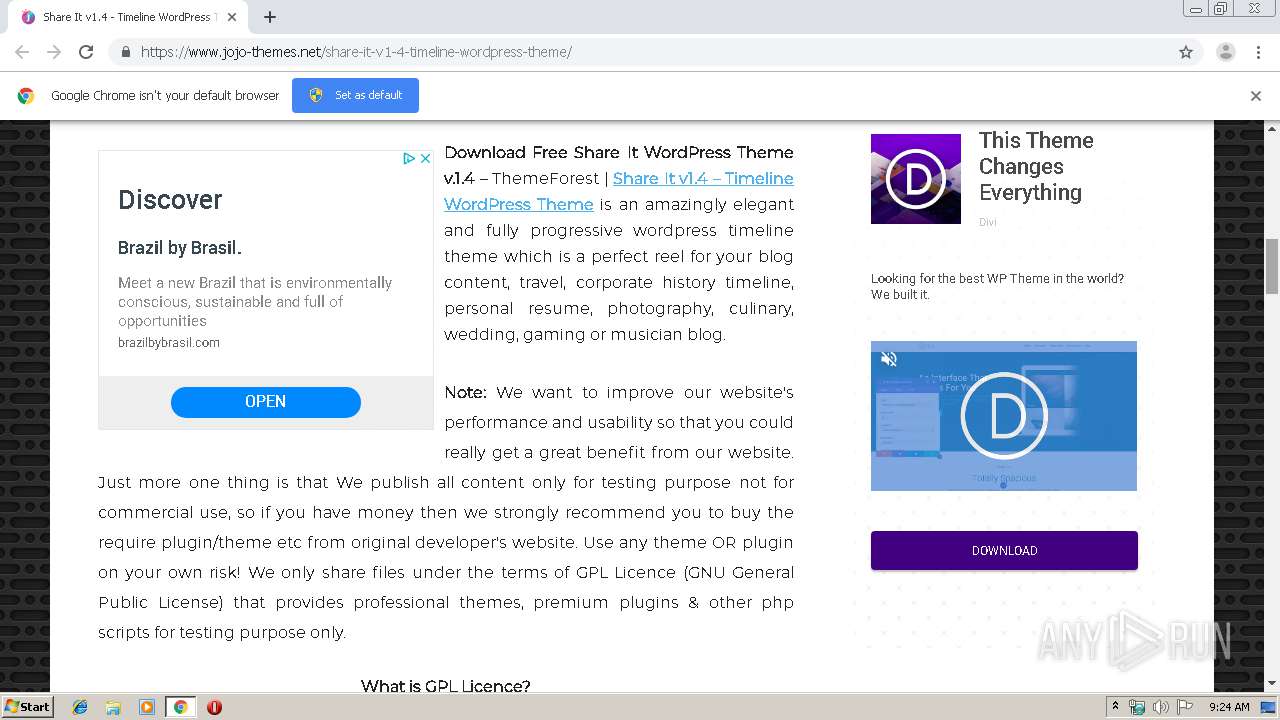Open Share It v1.4 – Timeline WordPress Theme link
This screenshot has height=720, width=1280.
[619, 191]
